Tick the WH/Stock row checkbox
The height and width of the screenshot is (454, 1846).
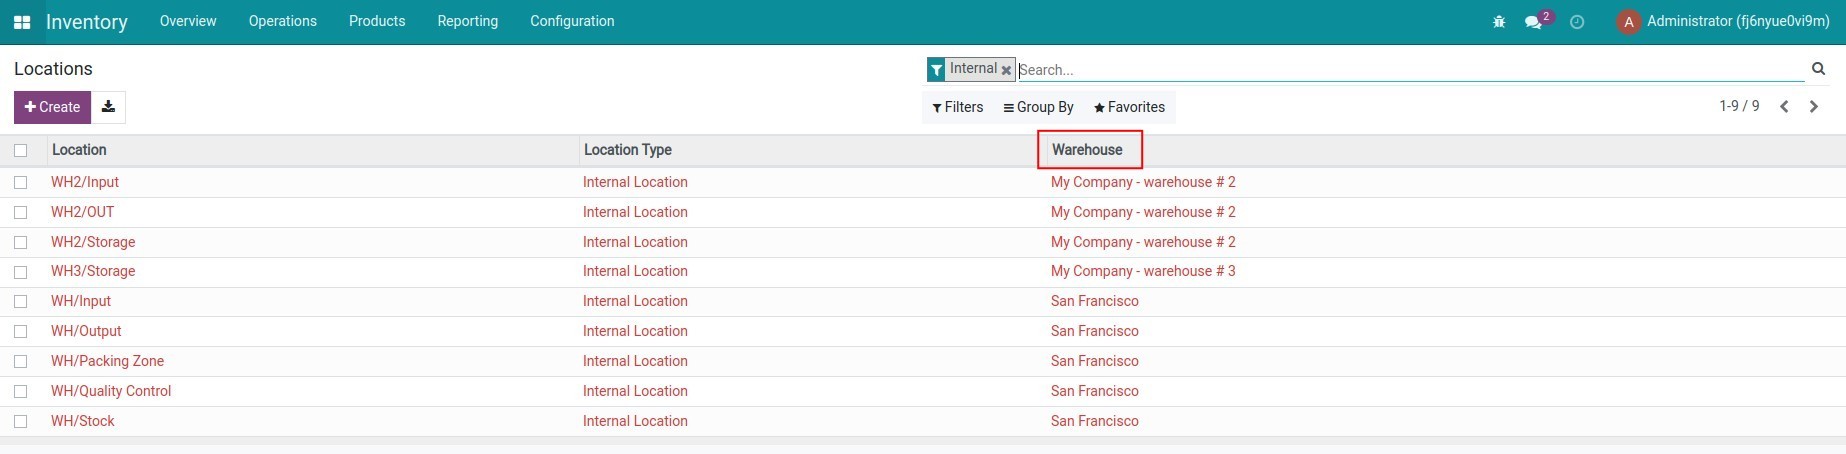[21, 421]
